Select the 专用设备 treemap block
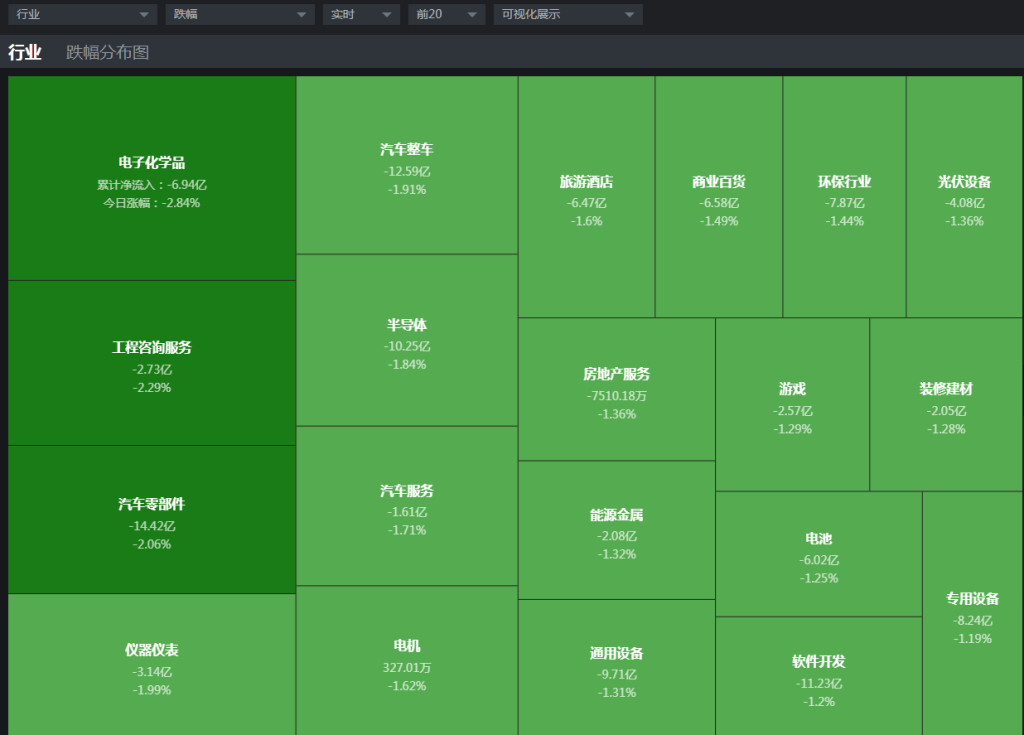This screenshot has height=735, width=1024. [x=973, y=613]
